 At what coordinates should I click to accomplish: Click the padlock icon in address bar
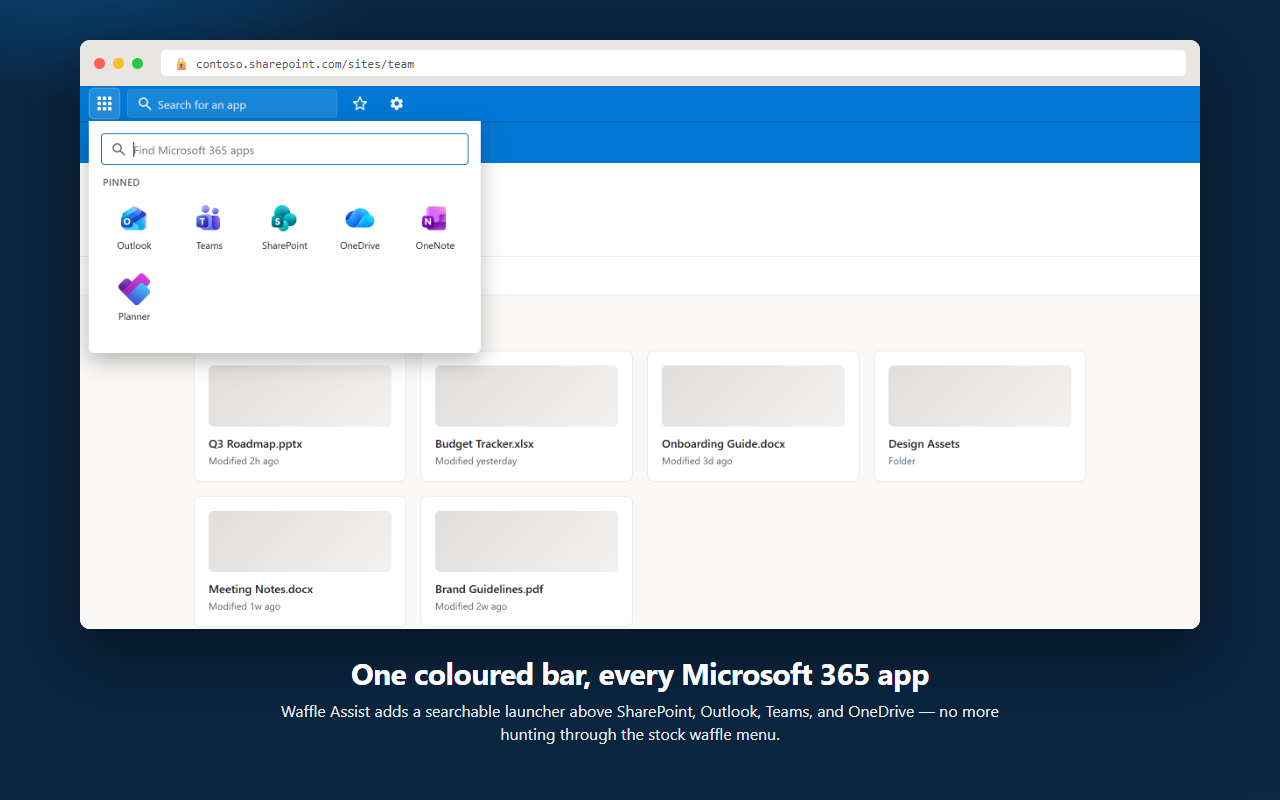[181, 64]
